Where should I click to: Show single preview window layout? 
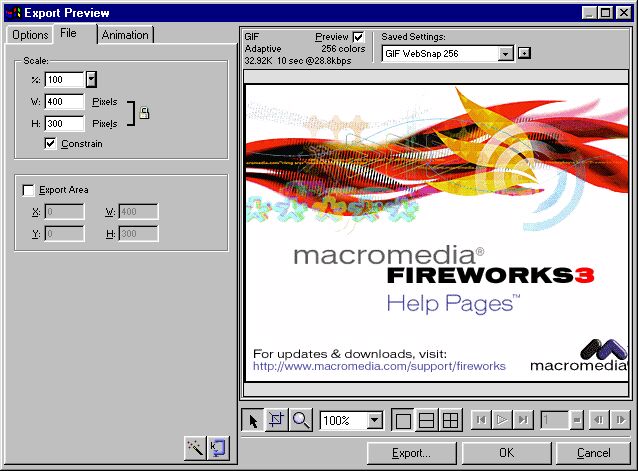[x=403, y=420]
